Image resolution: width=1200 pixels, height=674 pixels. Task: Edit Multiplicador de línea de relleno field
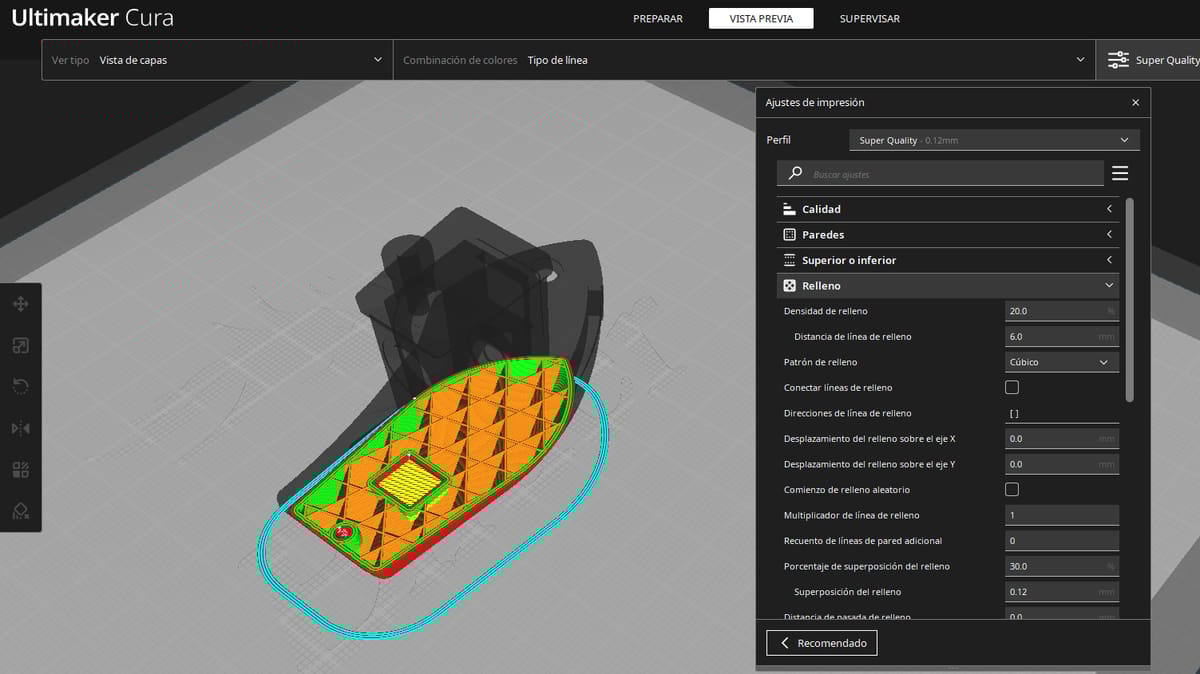[x=1061, y=515]
